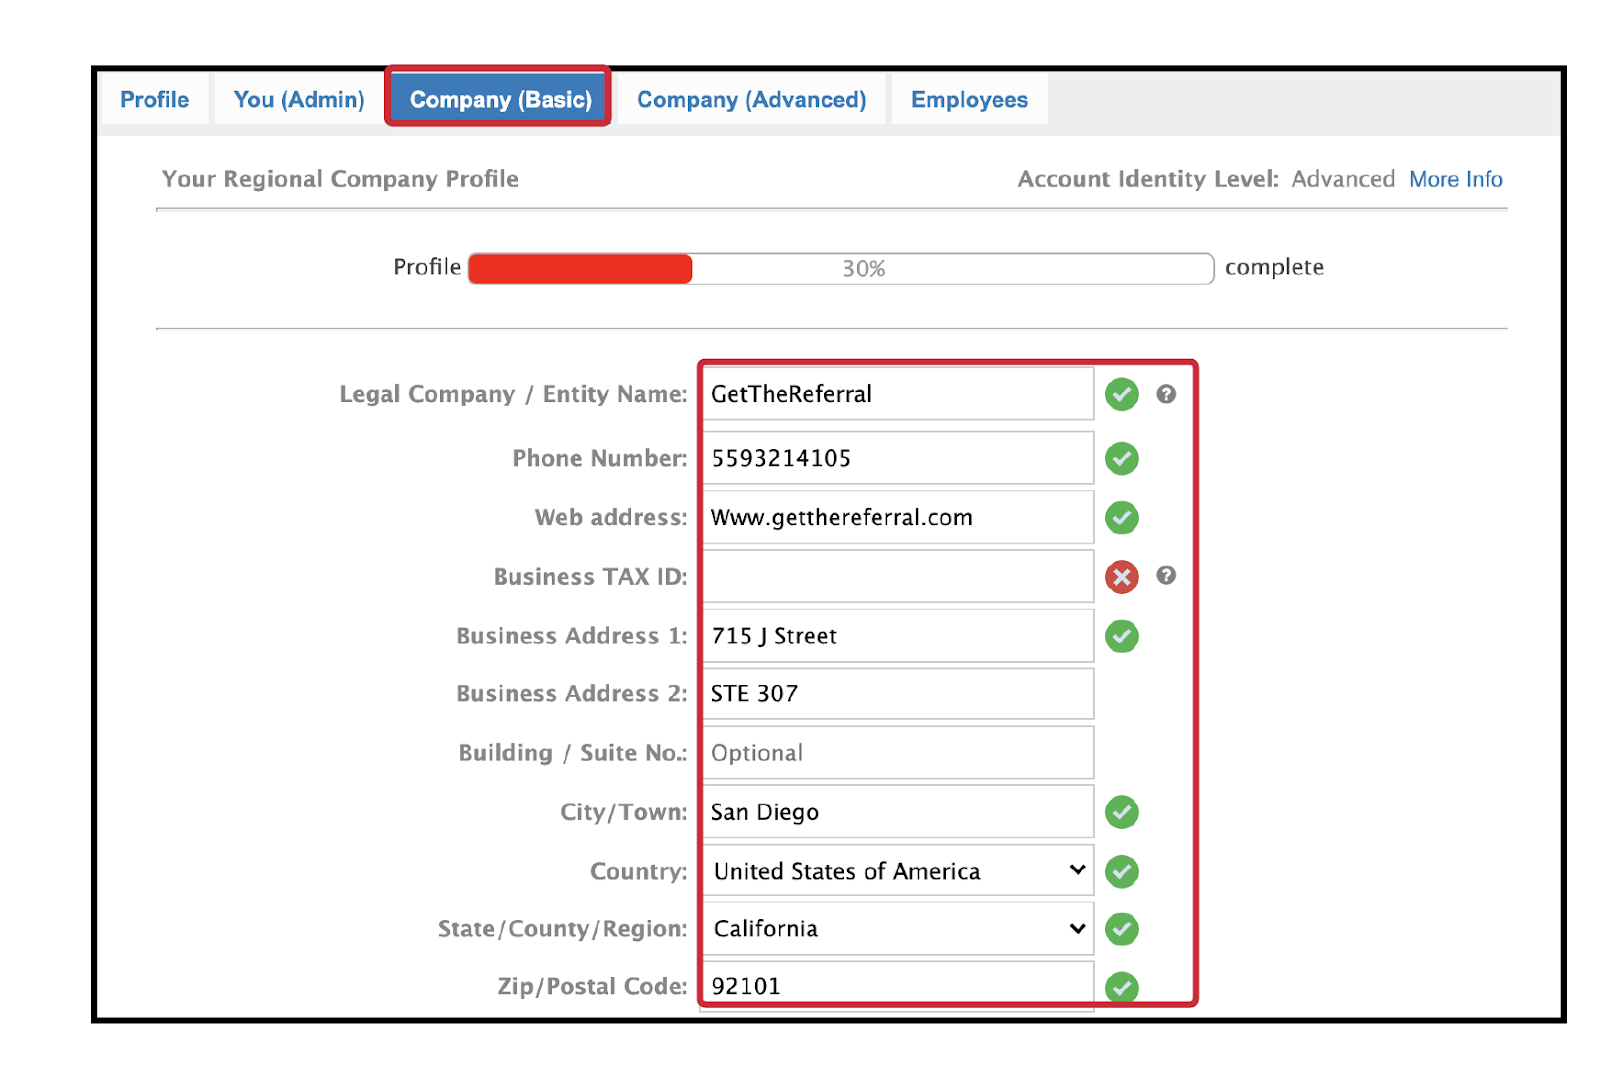This screenshot has height=1088, width=1600.
Task: Open the State/County/Region dropdown
Action: (898, 928)
